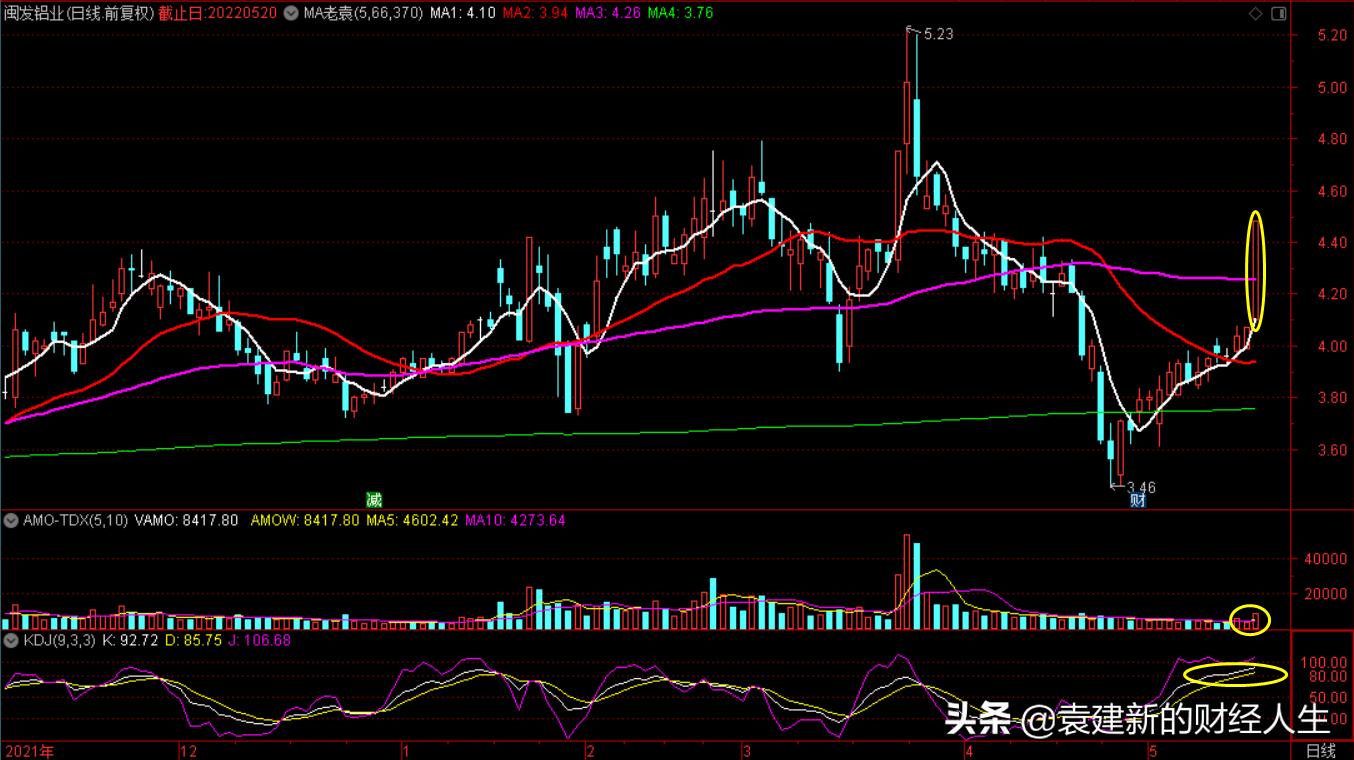This screenshot has width=1354, height=760.
Task: Click the diamond icon at chart top-right
Action: pos(1256,13)
